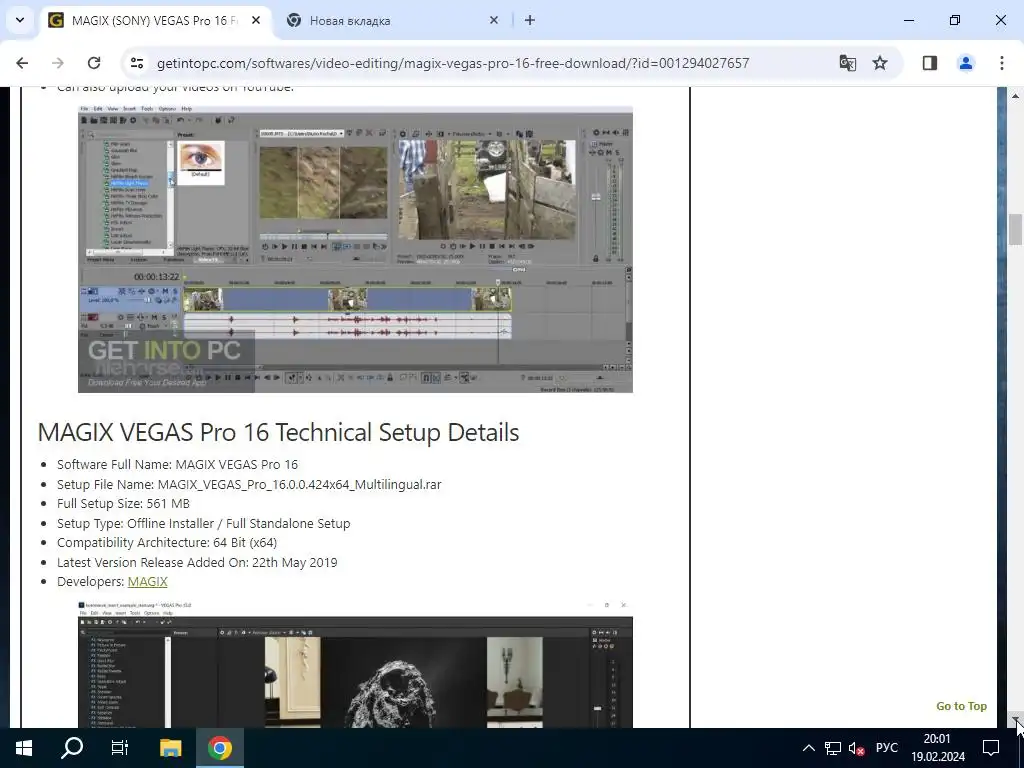Click the address bar URL
1024x768 pixels.
pyautogui.click(x=453, y=63)
